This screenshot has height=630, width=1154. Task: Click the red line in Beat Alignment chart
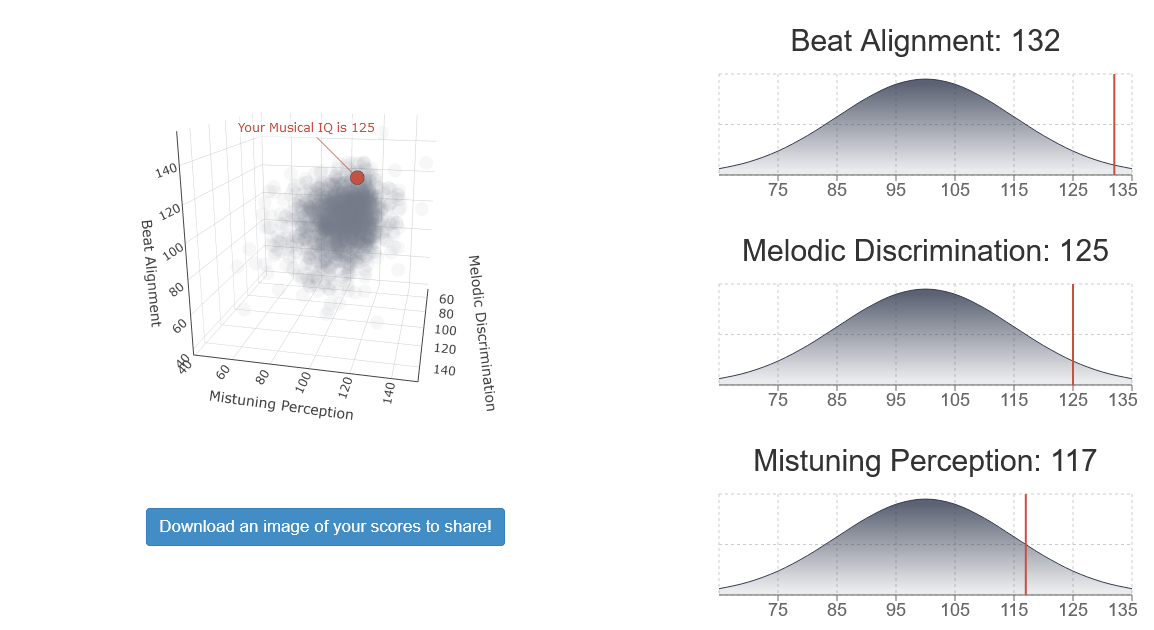tap(1114, 124)
